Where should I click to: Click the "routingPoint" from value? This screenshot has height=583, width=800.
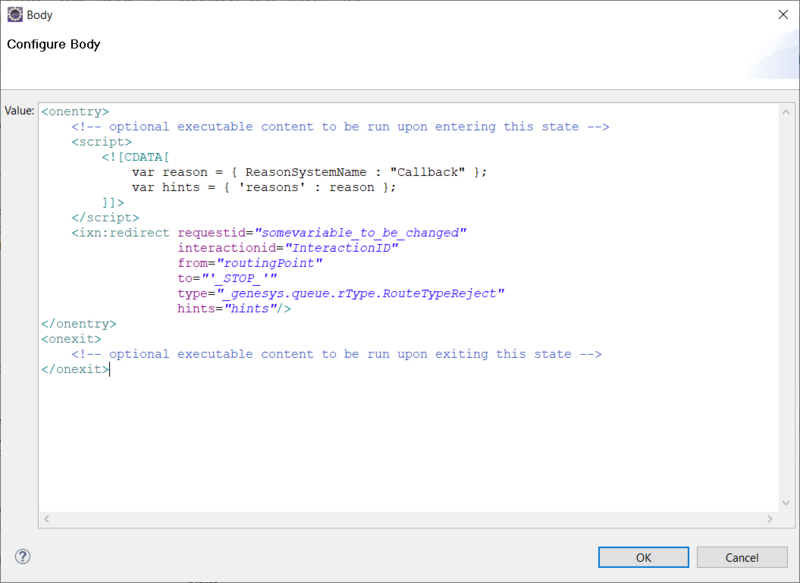269,263
